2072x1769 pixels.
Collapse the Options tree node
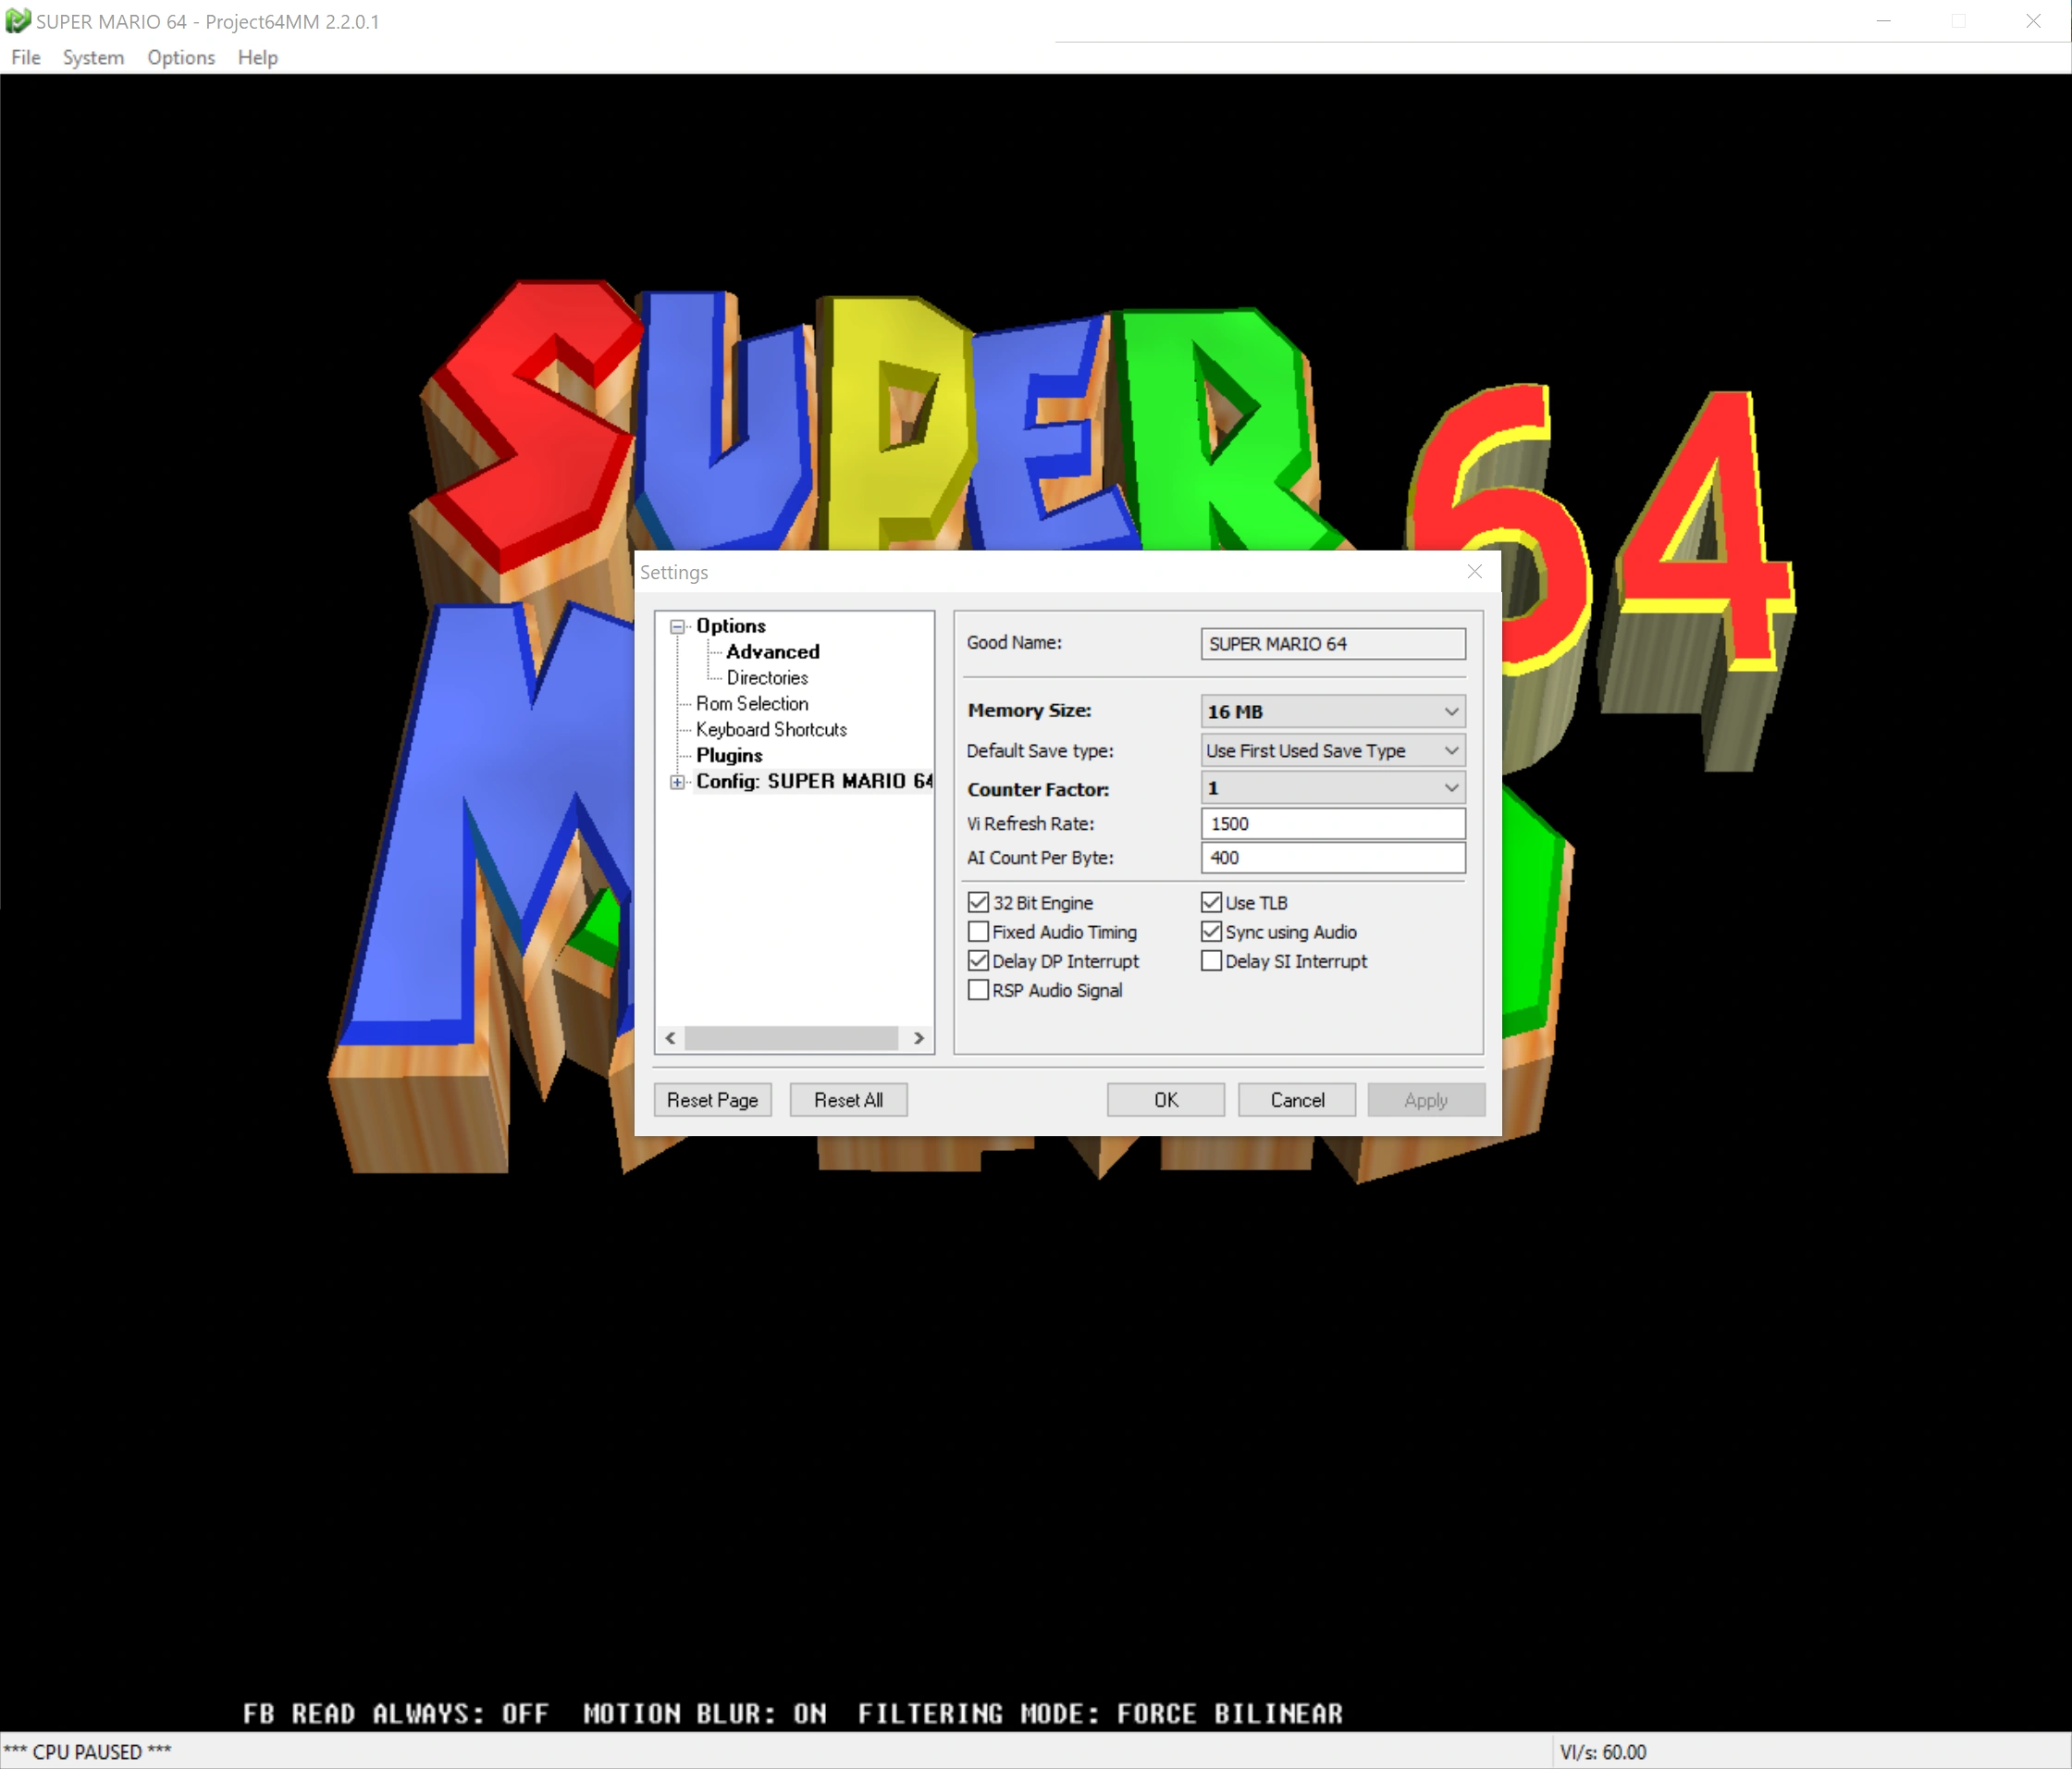[677, 626]
